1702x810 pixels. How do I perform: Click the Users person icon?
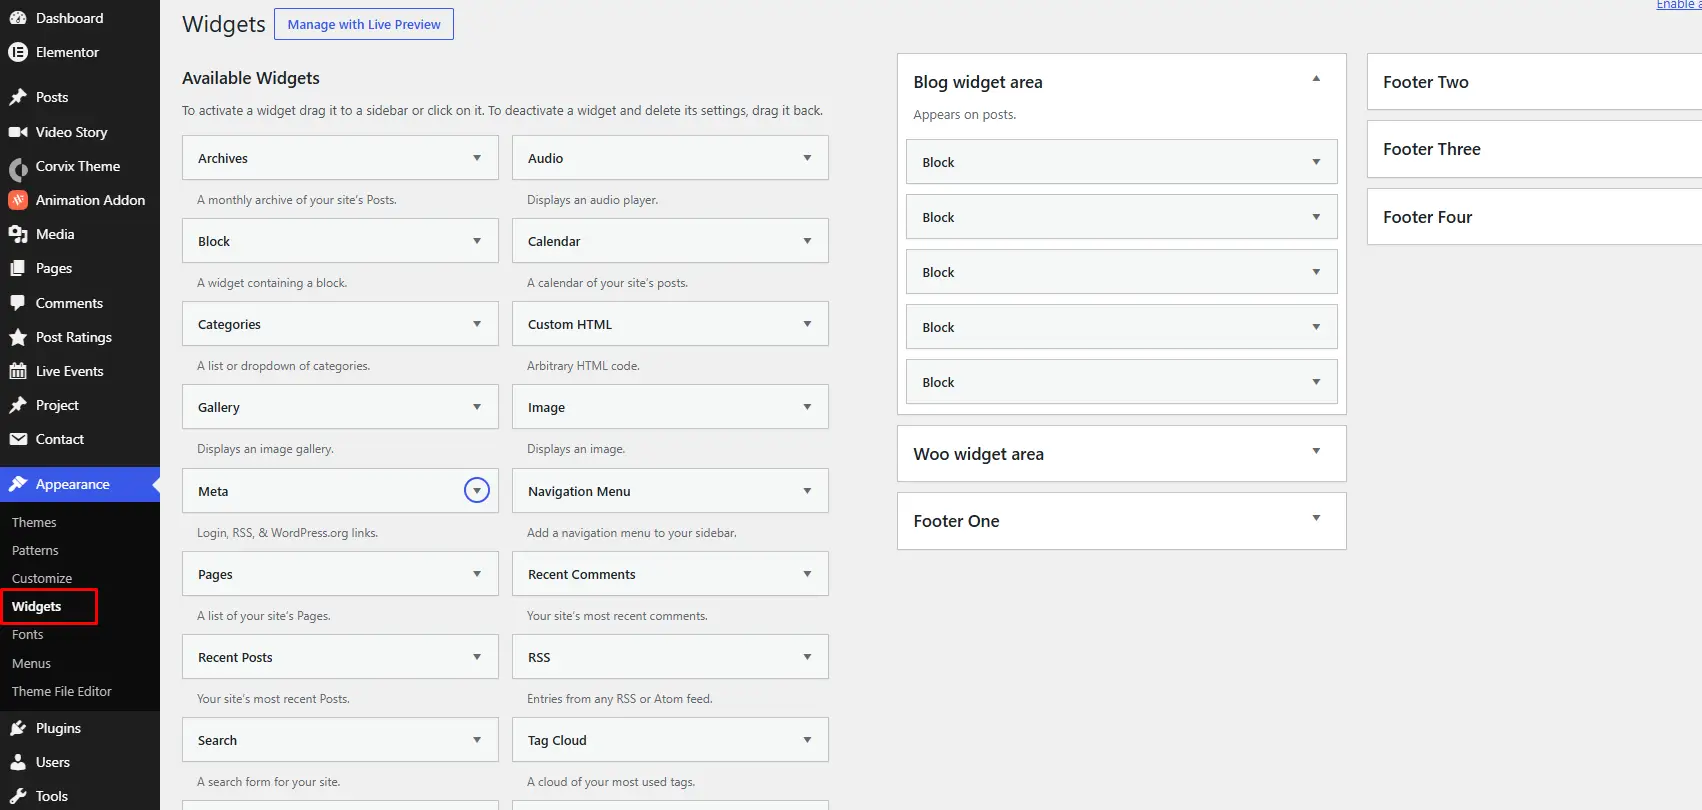pos(18,762)
